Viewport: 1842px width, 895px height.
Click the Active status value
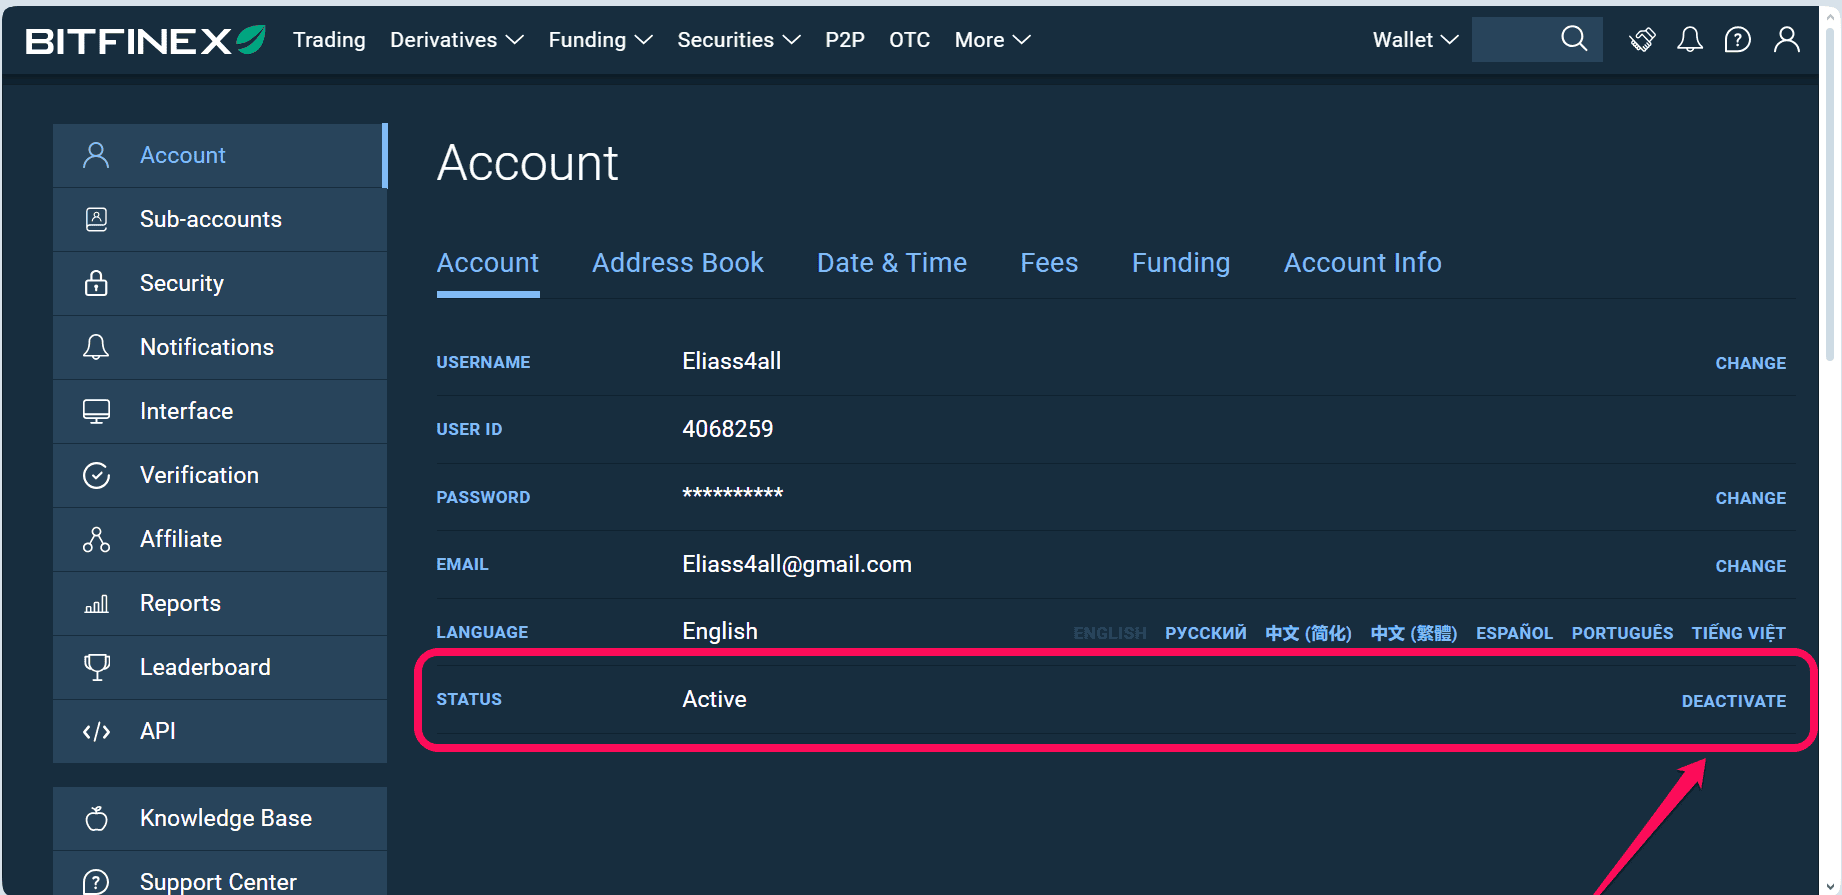coord(714,699)
